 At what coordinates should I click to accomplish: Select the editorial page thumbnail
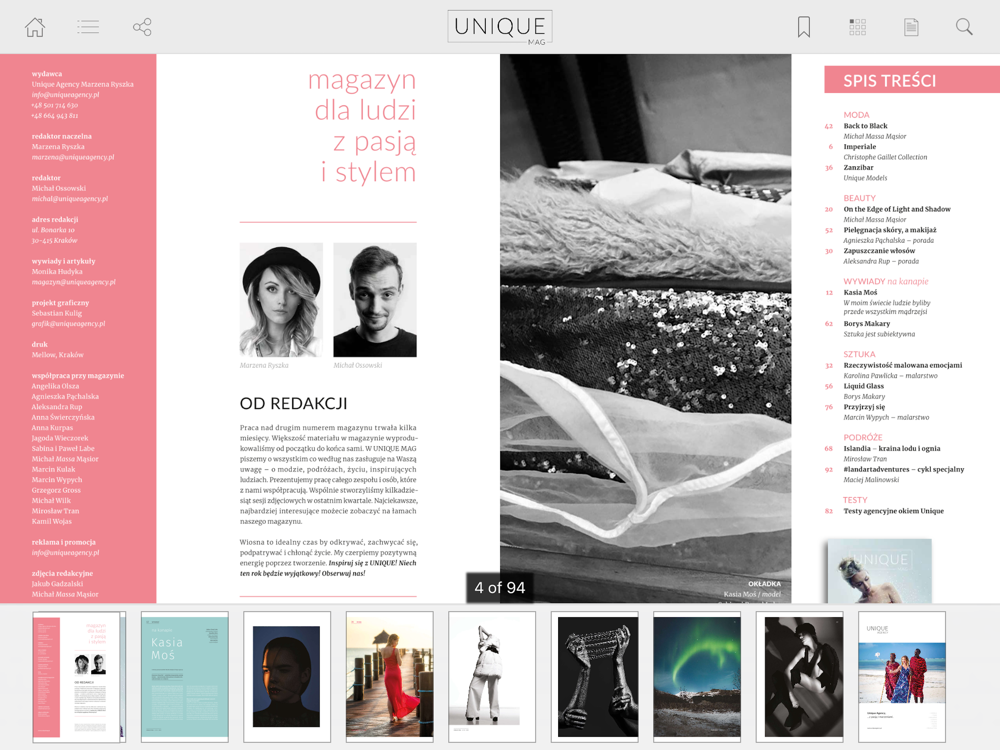coord(79,677)
